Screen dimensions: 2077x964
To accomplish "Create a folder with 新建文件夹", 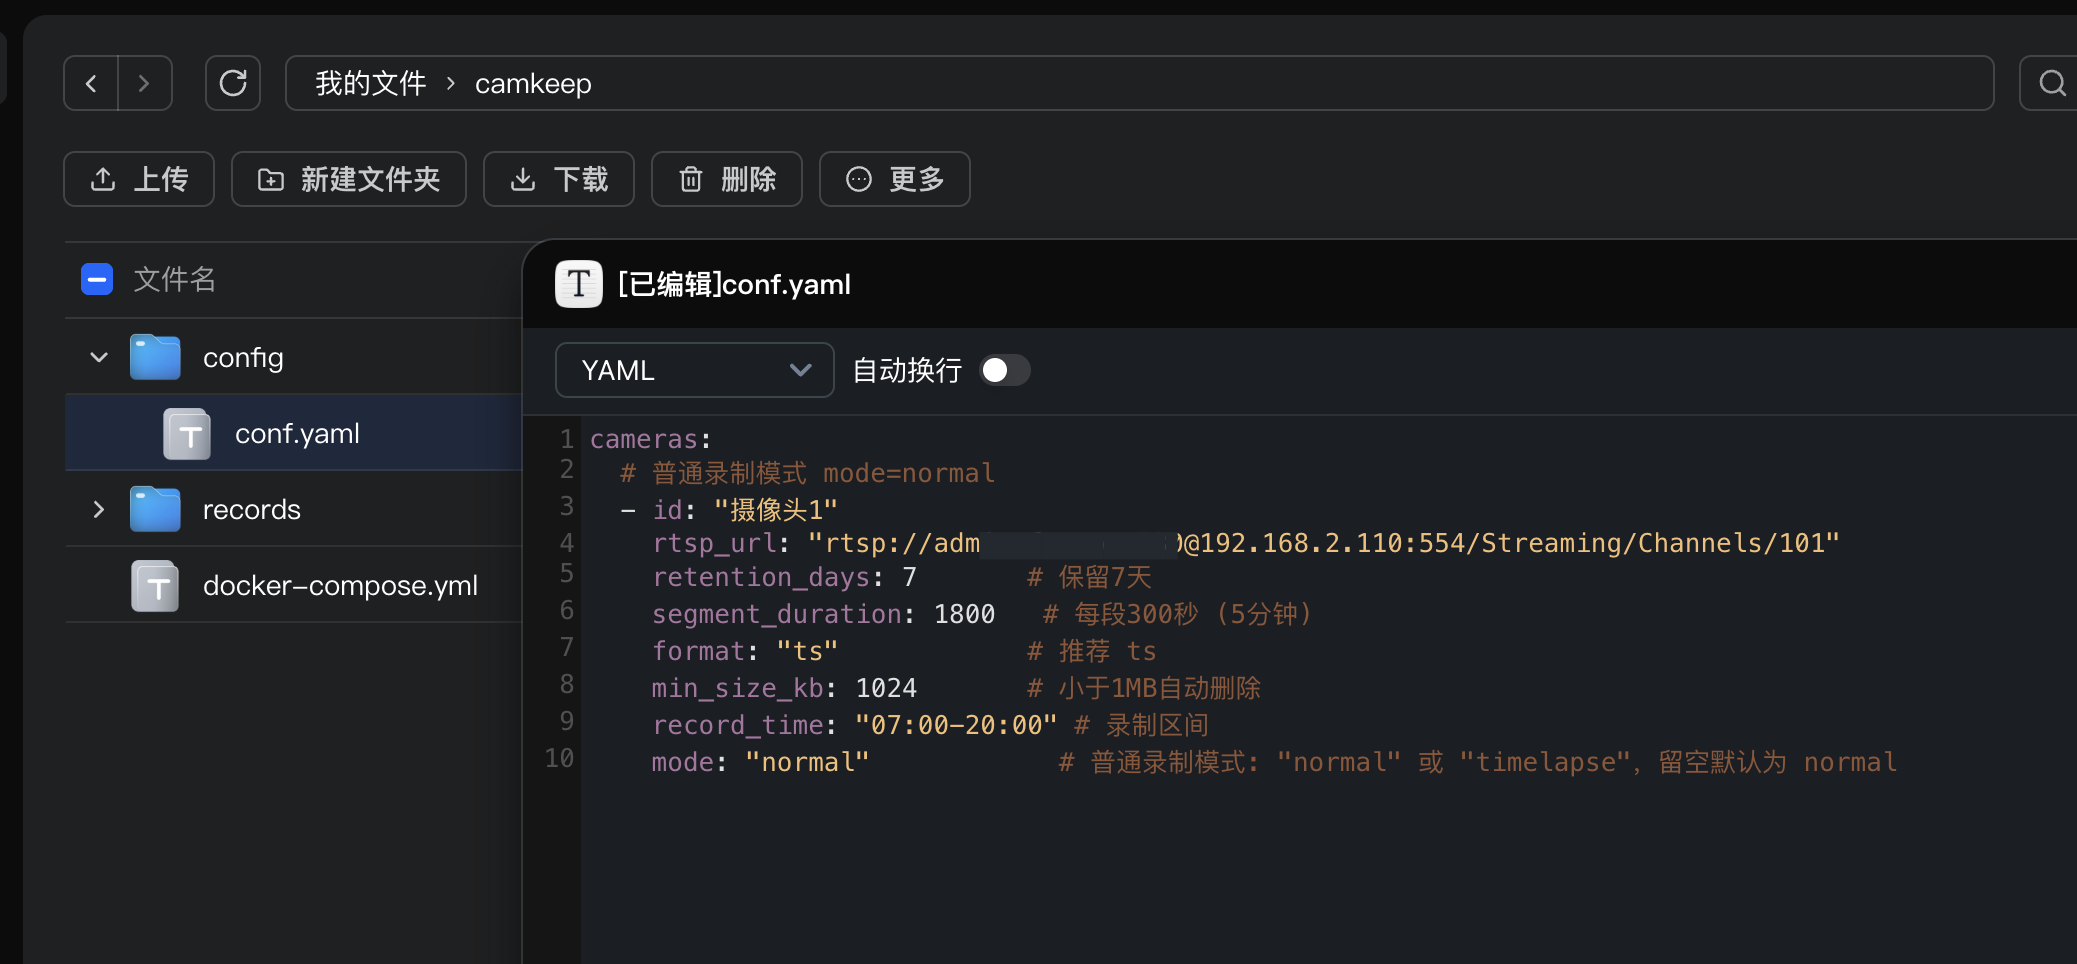I will [349, 179].
